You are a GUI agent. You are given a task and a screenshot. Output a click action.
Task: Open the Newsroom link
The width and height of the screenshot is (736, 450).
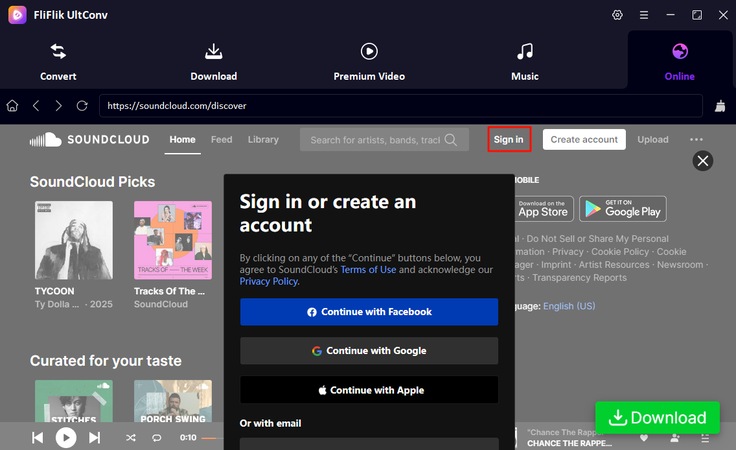tap(680, 265)
